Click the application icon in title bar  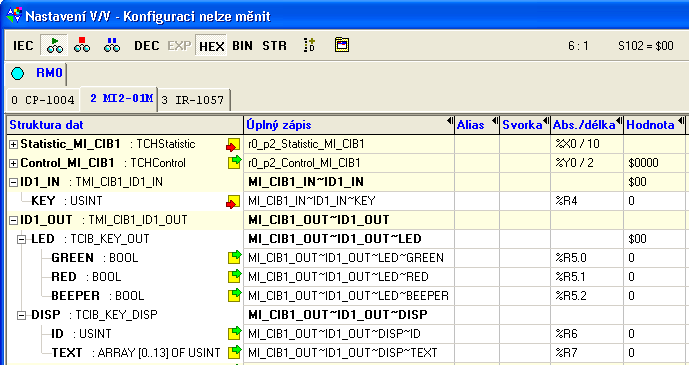coord(14,16)
